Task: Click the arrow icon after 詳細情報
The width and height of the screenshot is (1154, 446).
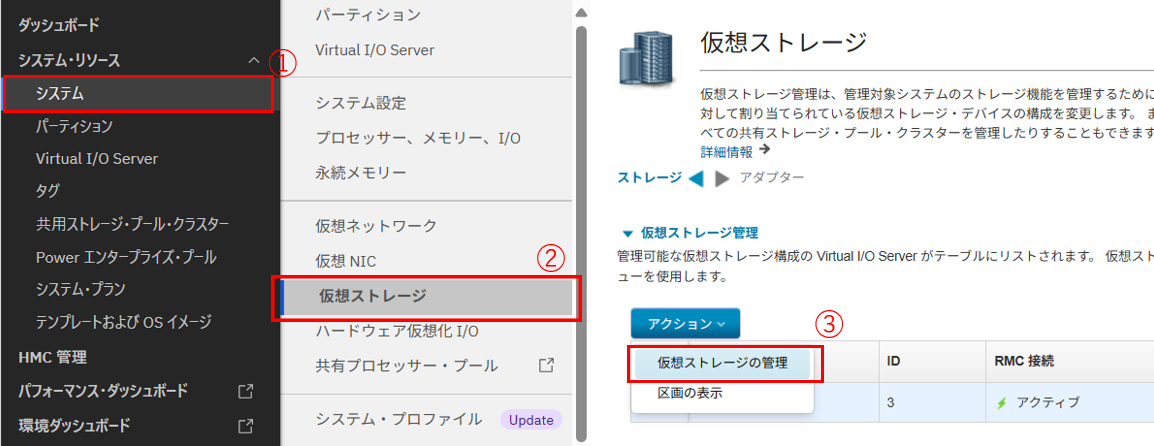Action: (764, 149)
